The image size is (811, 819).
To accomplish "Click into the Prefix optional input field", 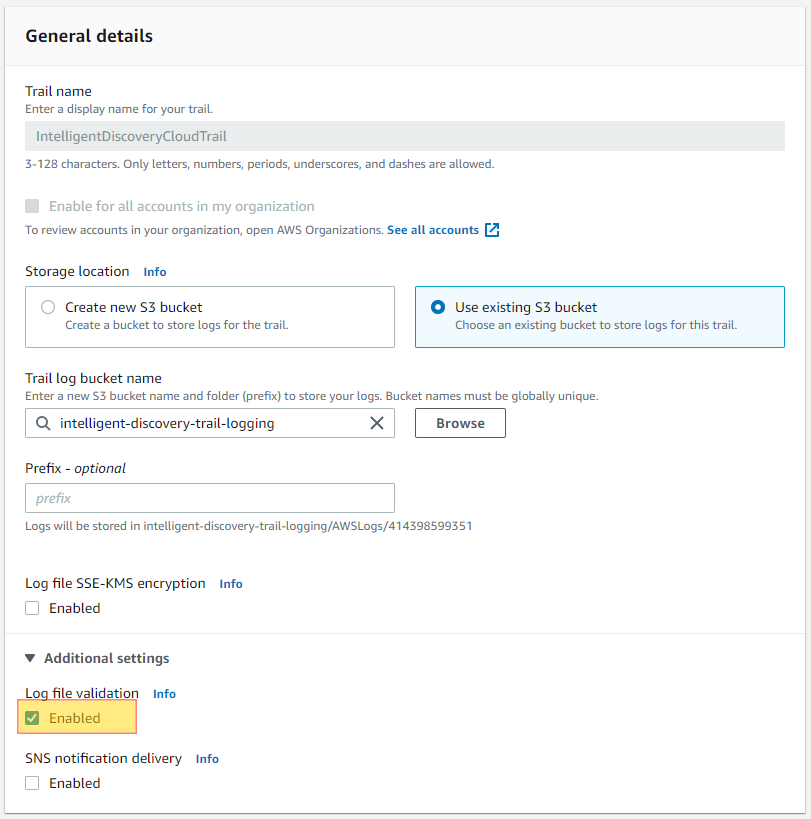I will coord(210,498).
